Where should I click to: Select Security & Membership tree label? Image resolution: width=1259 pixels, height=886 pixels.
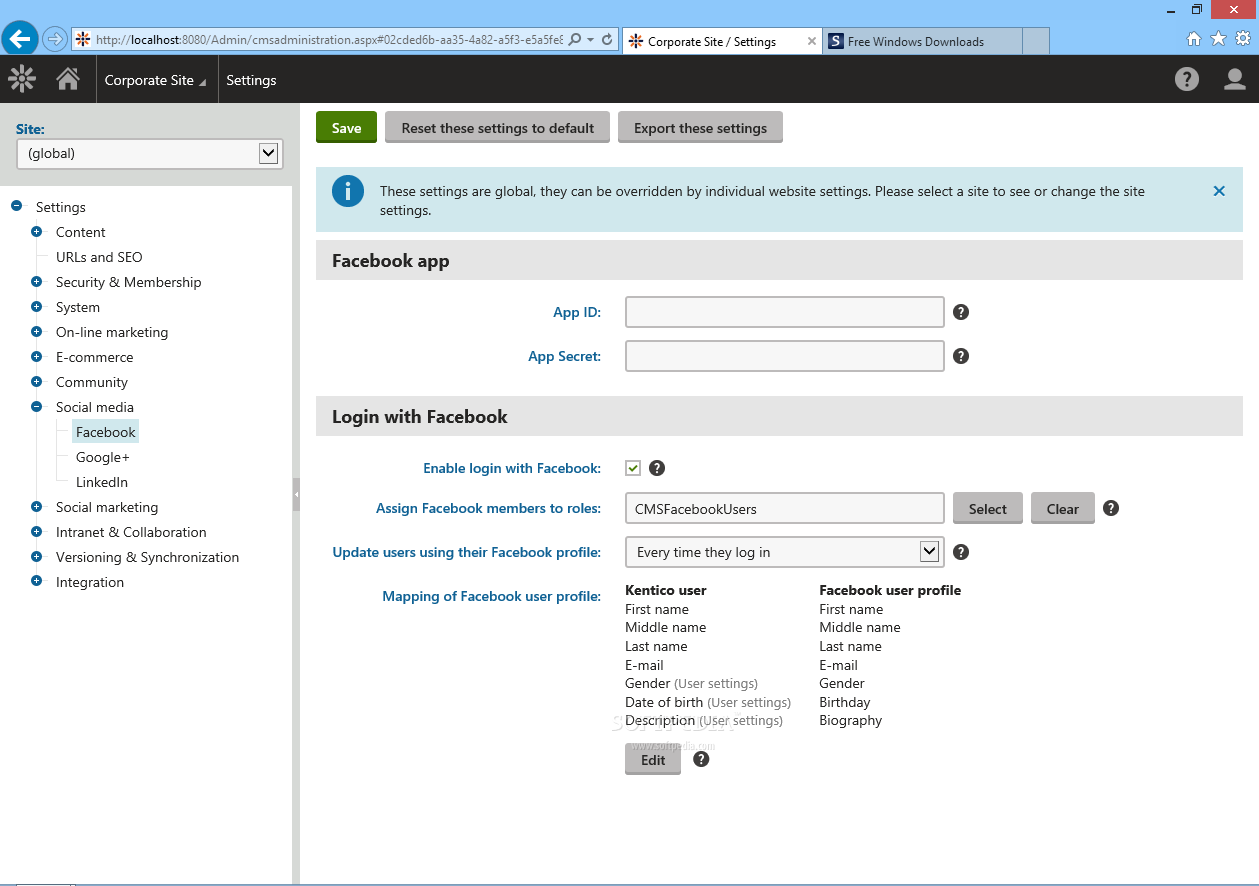click(x=128, y=282)
